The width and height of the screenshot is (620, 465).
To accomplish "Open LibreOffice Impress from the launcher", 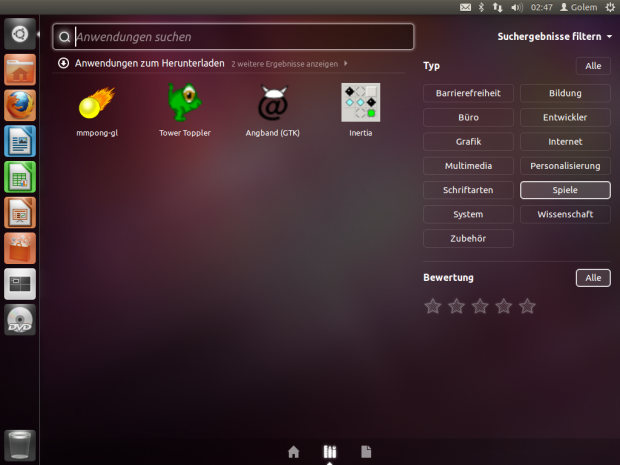I will (x=20, y=213).
